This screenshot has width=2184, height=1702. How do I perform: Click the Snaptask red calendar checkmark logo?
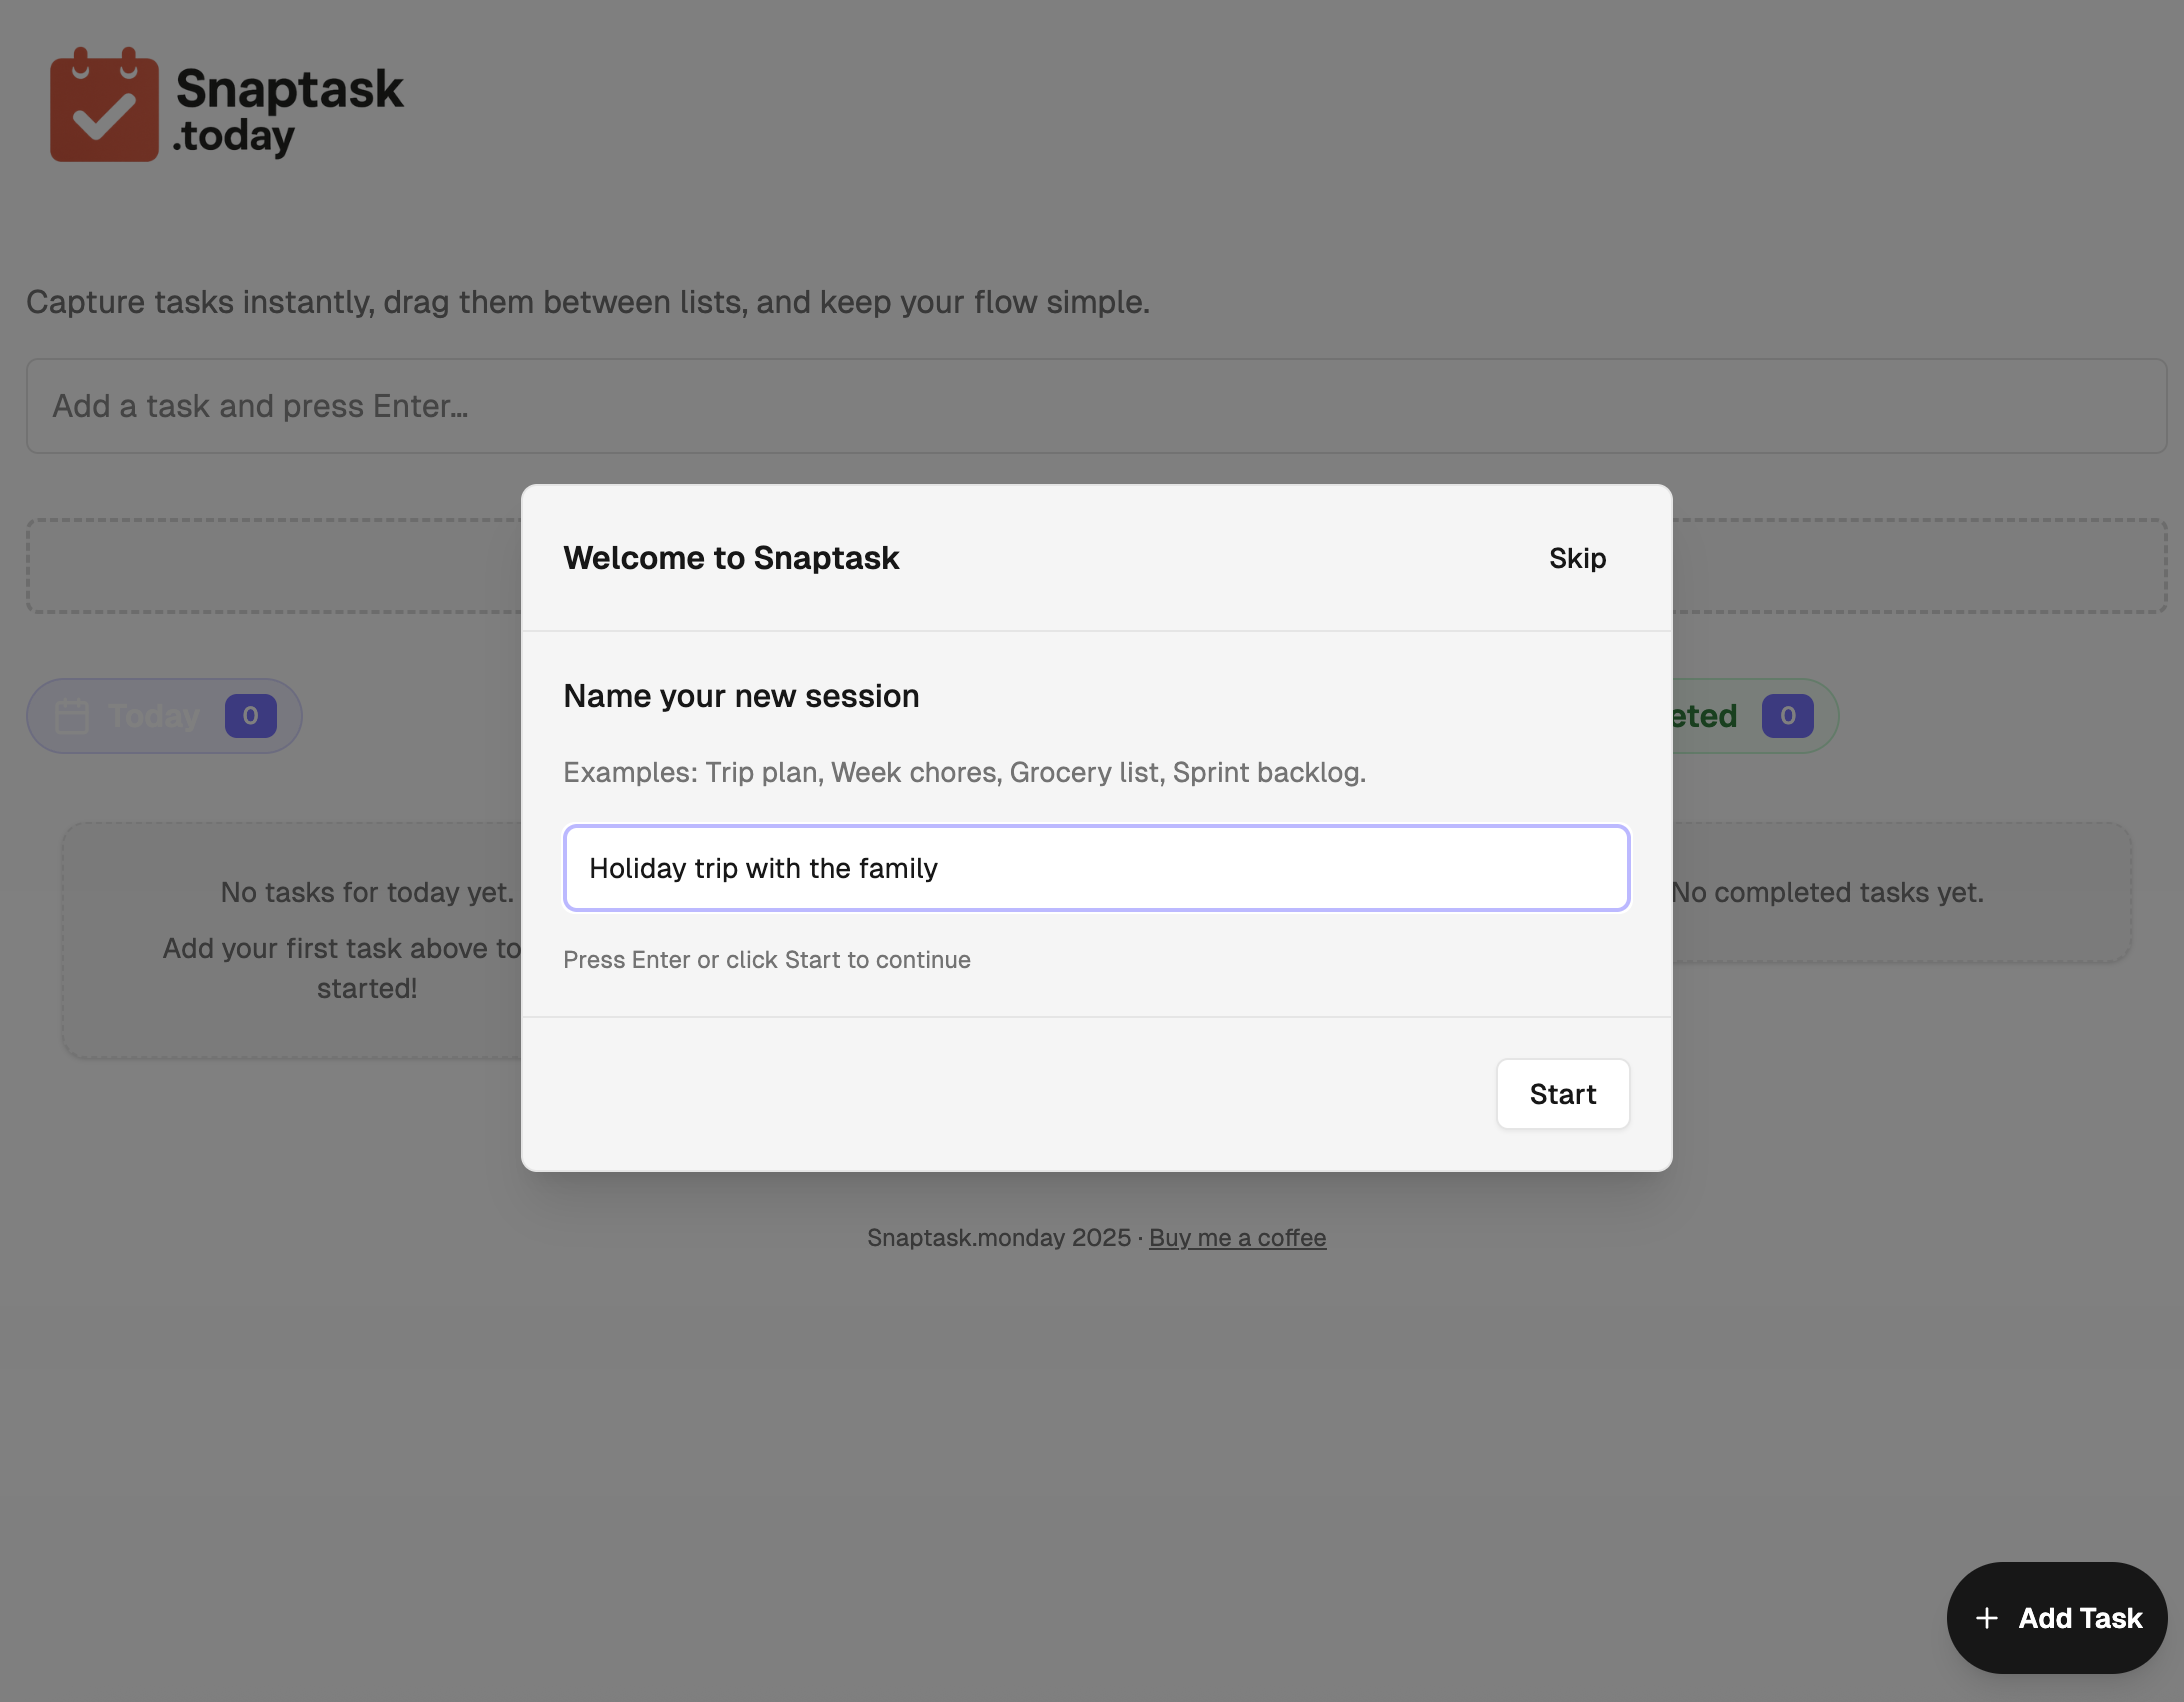(x=104, y=106)
